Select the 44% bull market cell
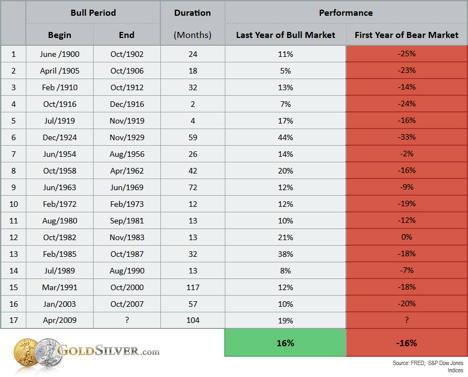The width and height of the screenshot is (468, 377). tap(286, 137)
